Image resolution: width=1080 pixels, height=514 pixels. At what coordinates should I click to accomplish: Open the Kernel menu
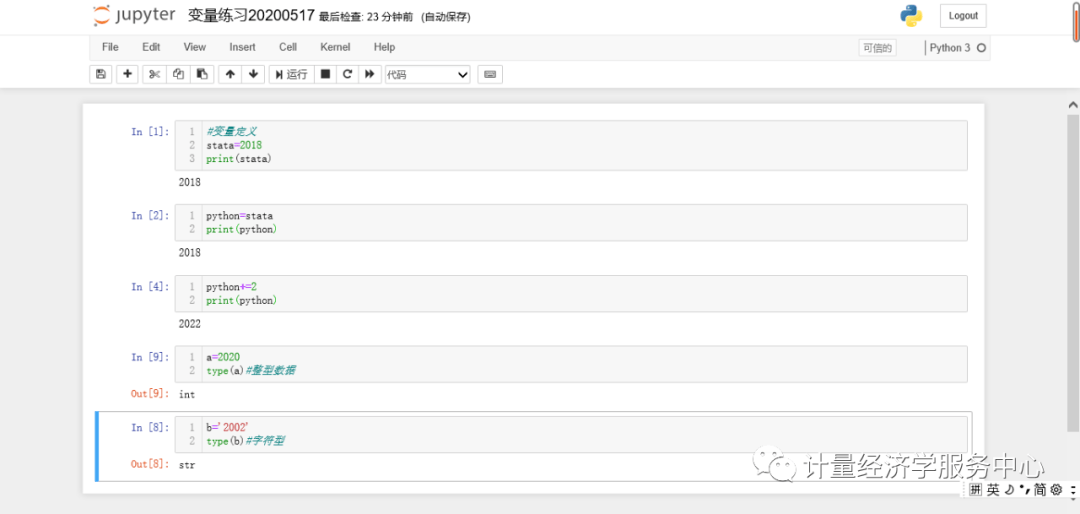pos(335,47)
